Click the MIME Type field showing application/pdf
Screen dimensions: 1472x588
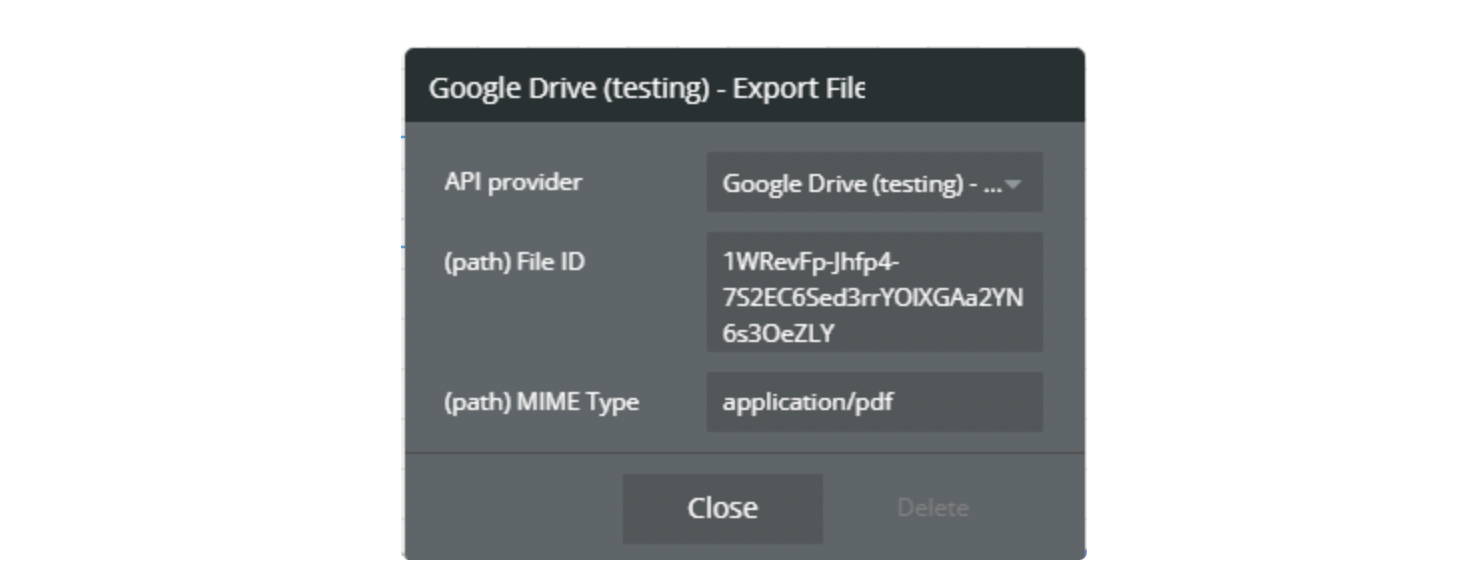874,402
